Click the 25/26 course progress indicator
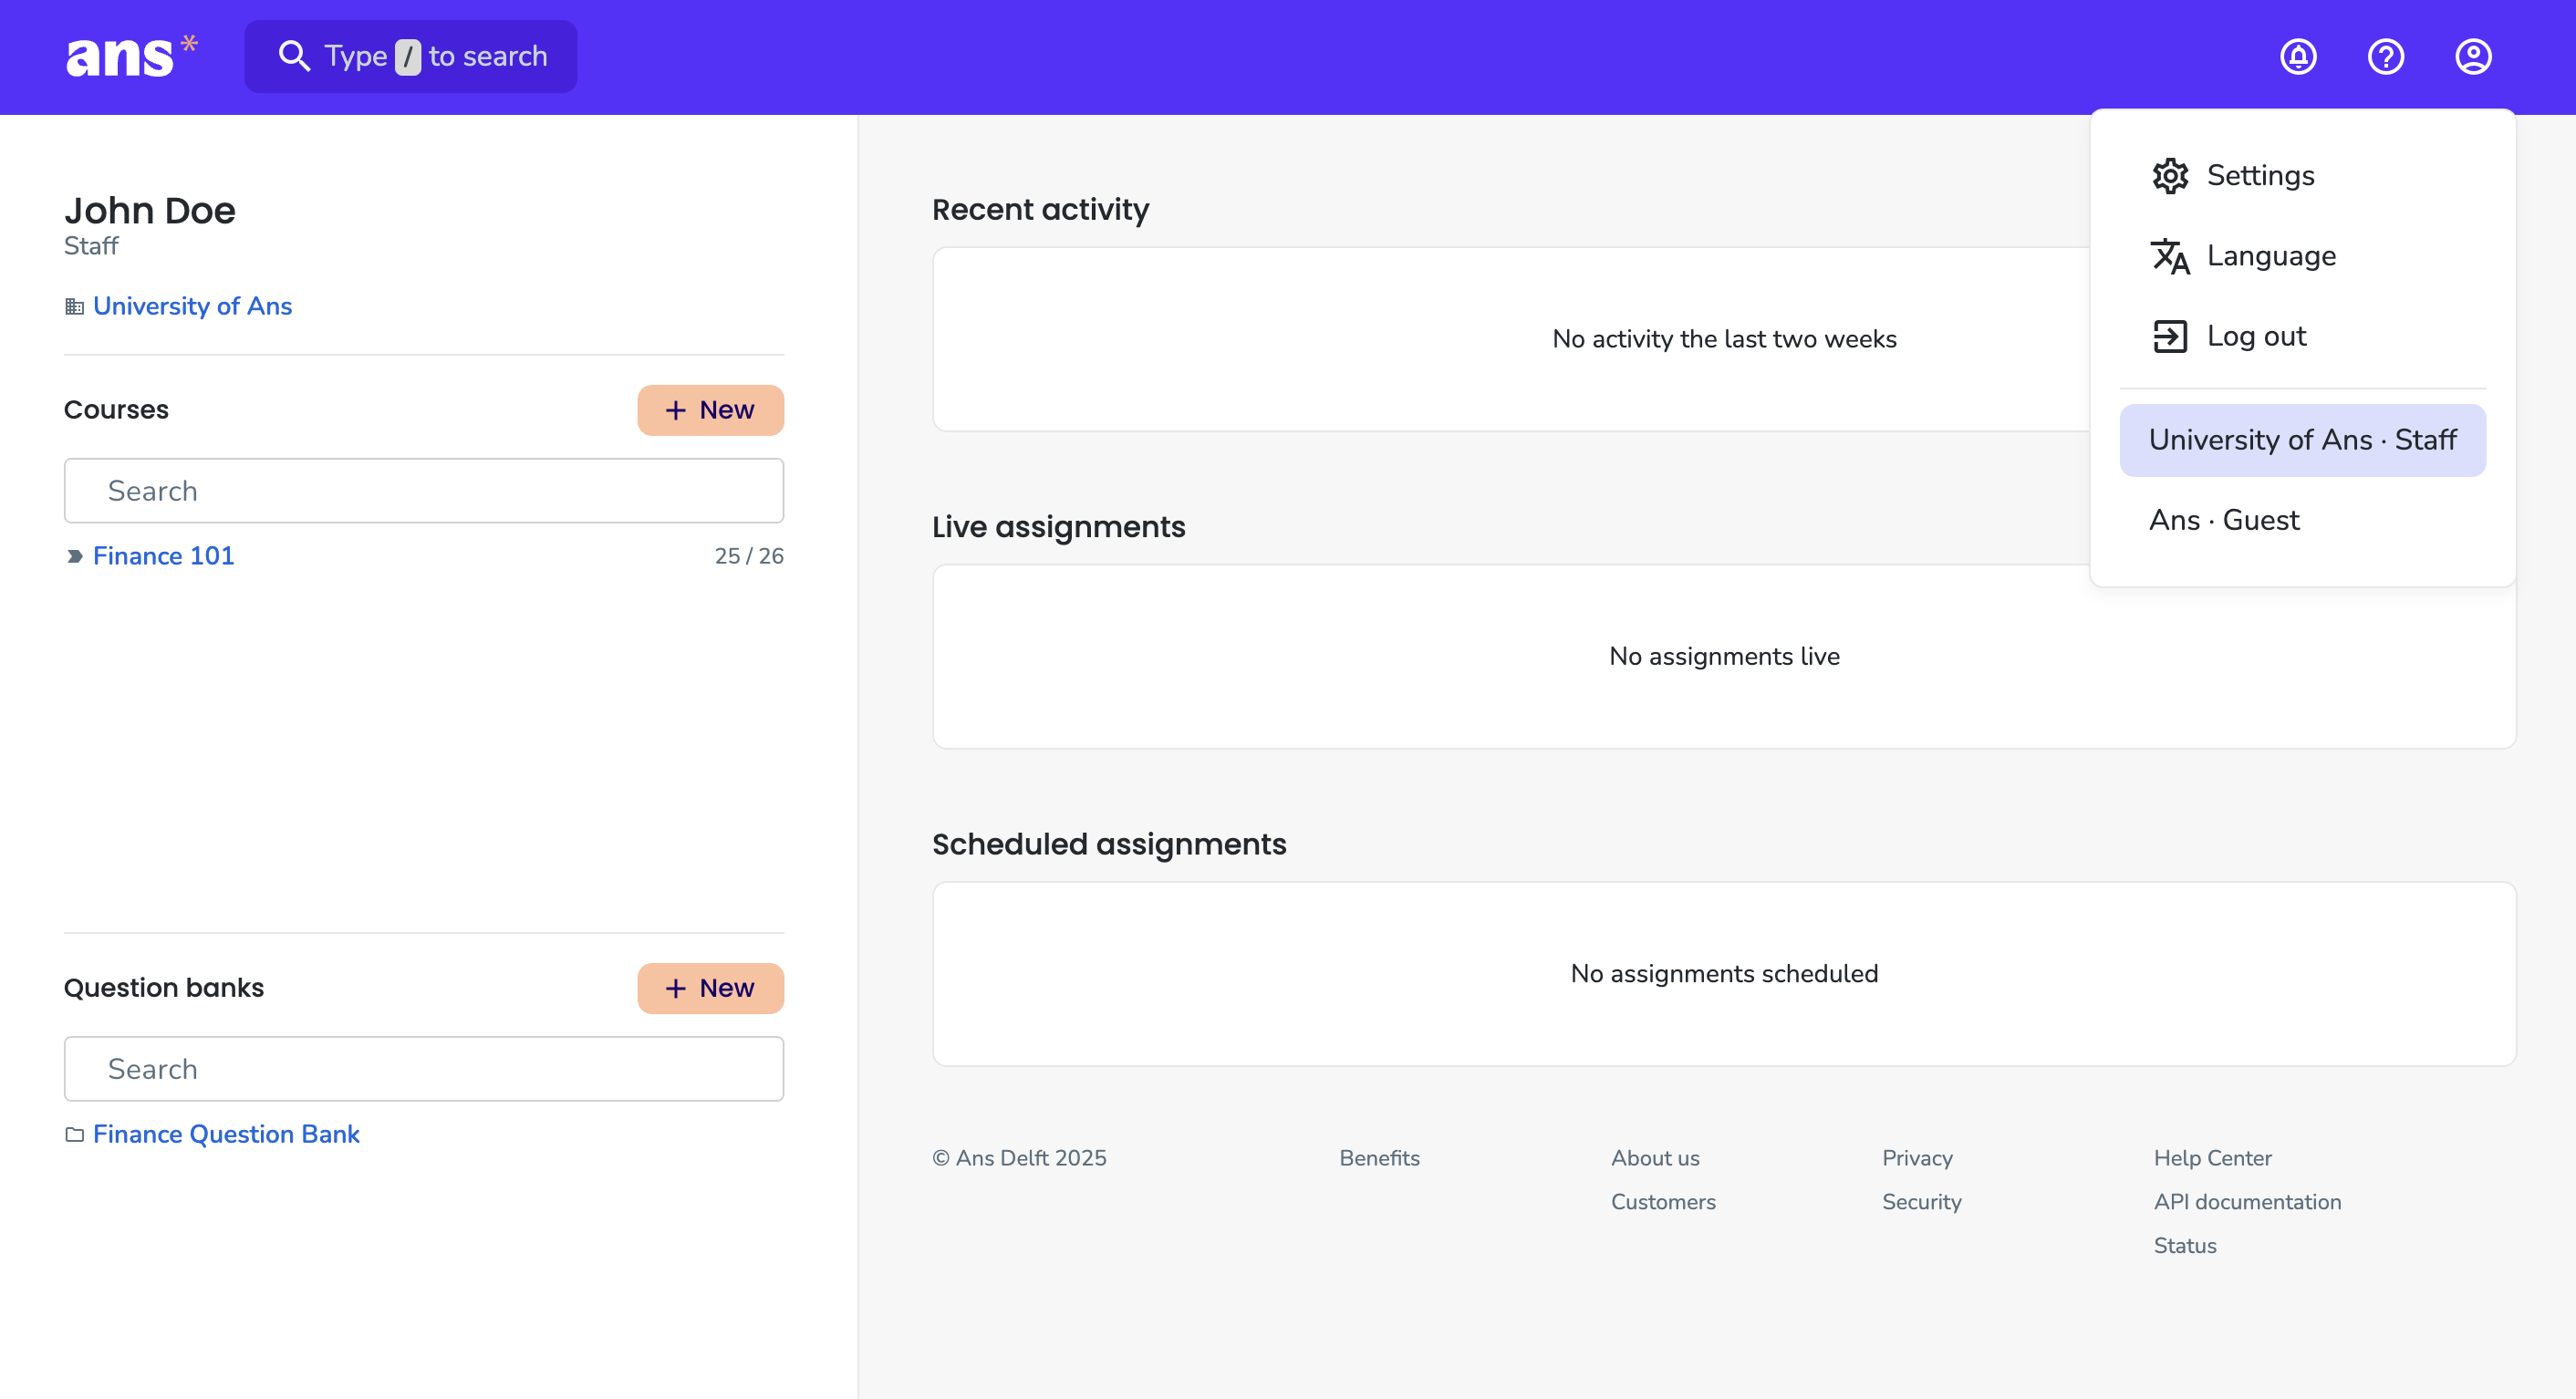The image size is (2576, 1399). click(749, 556)
